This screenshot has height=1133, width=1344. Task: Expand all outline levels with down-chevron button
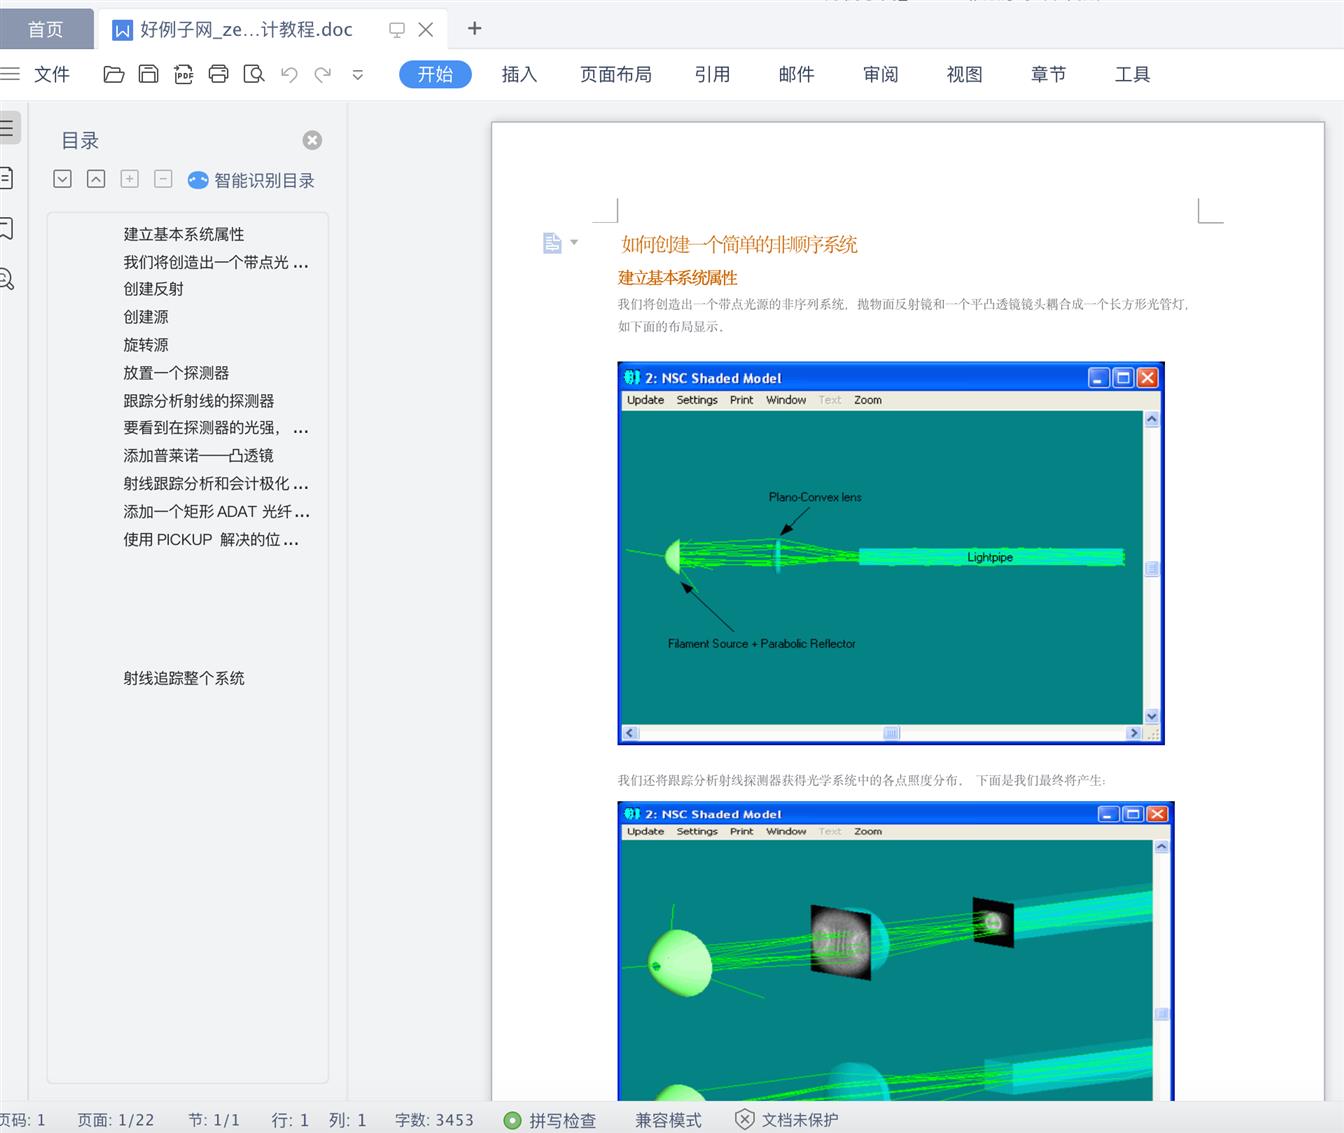pos(62,179)
